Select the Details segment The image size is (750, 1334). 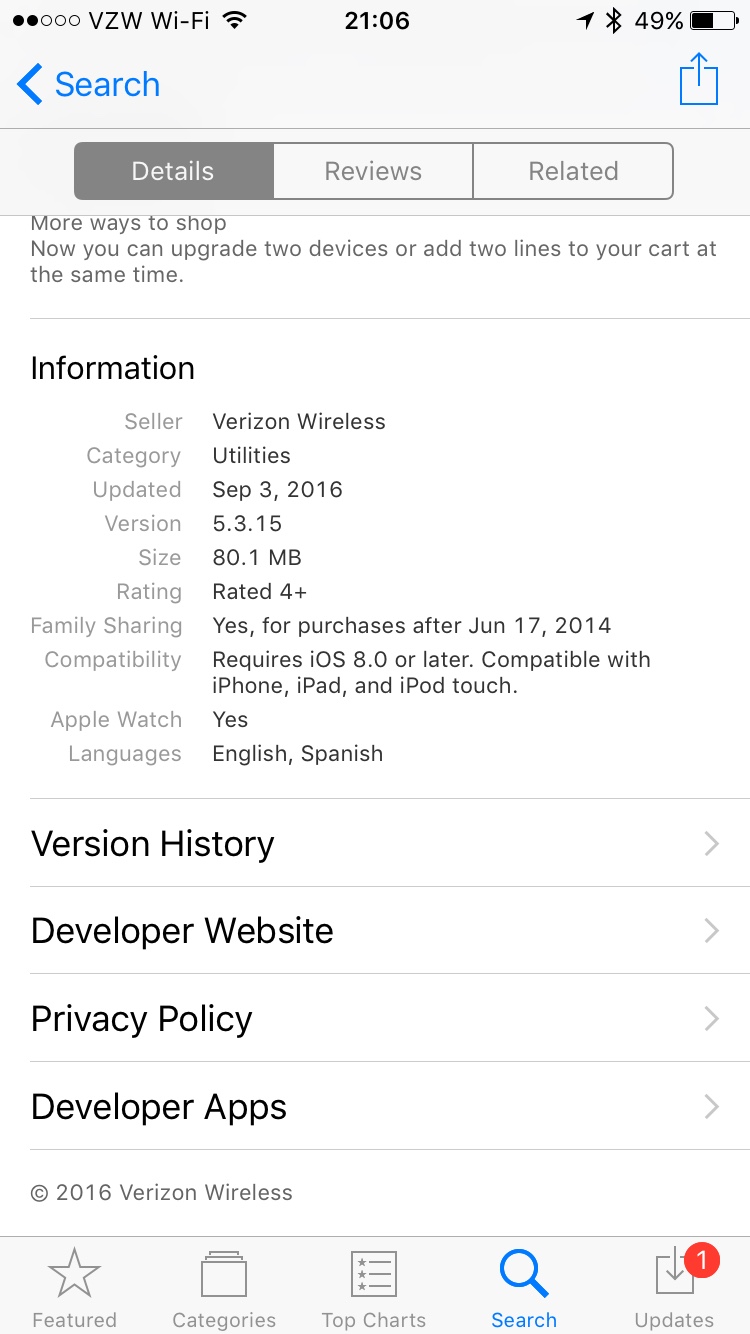173,171
